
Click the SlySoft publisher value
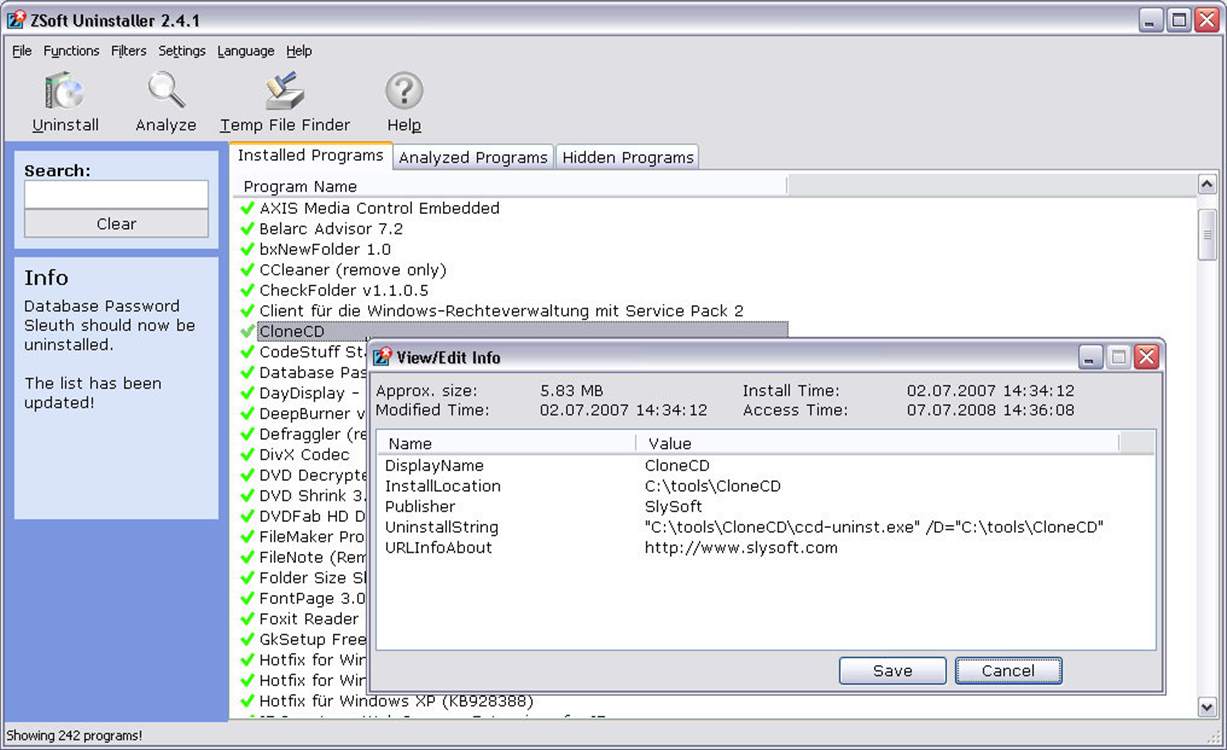point(673,507)
